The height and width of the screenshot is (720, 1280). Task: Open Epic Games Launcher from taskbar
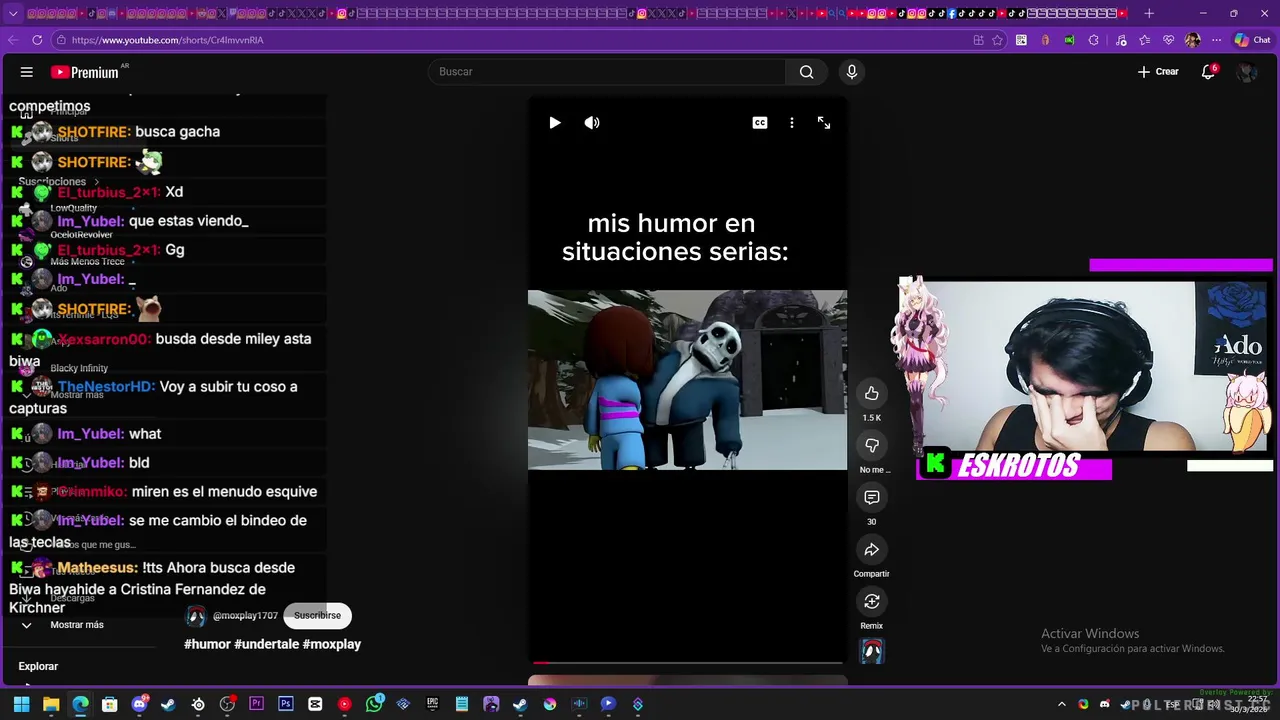432,704
